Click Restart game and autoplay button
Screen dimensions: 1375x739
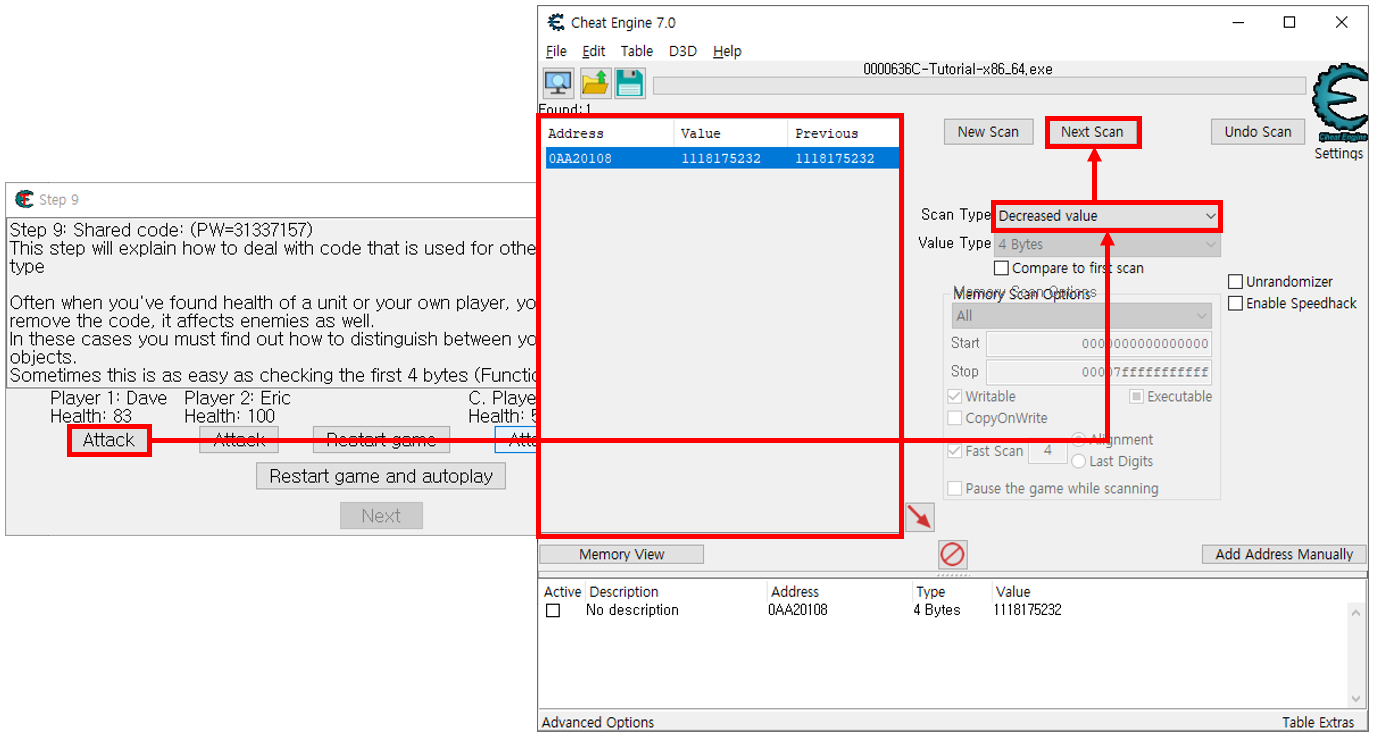pos(381,476)
